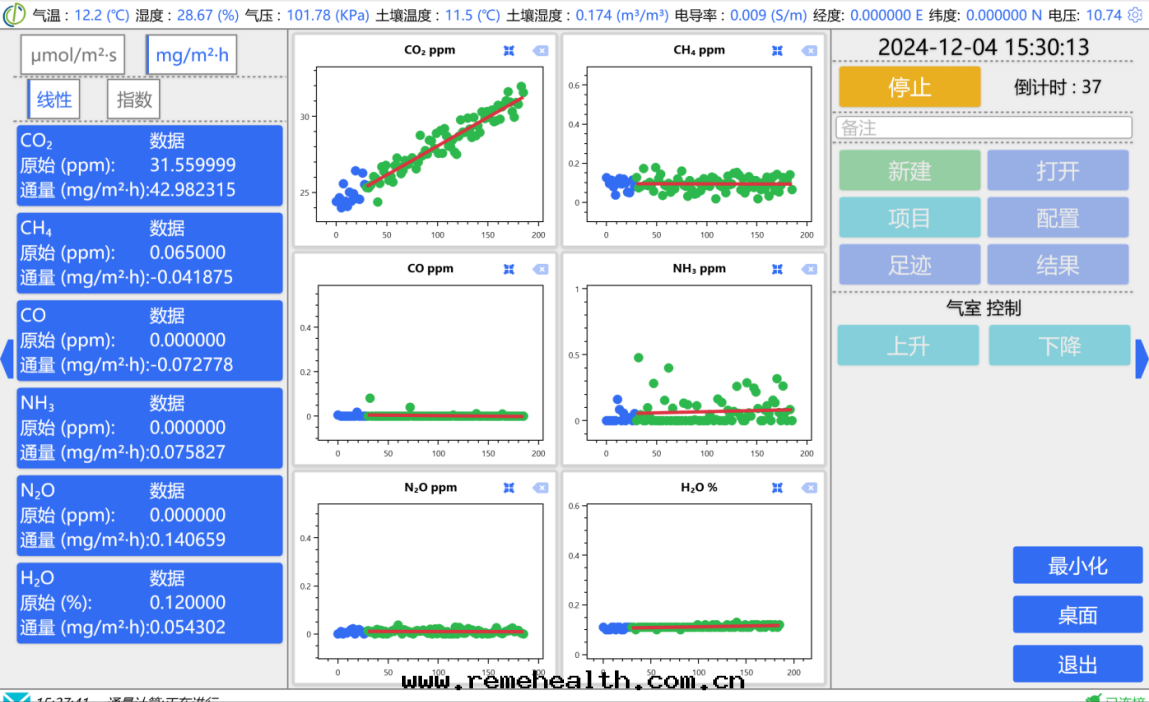
Task: Switch flux unit to mg/m²·h
Action: pos(192,56)
